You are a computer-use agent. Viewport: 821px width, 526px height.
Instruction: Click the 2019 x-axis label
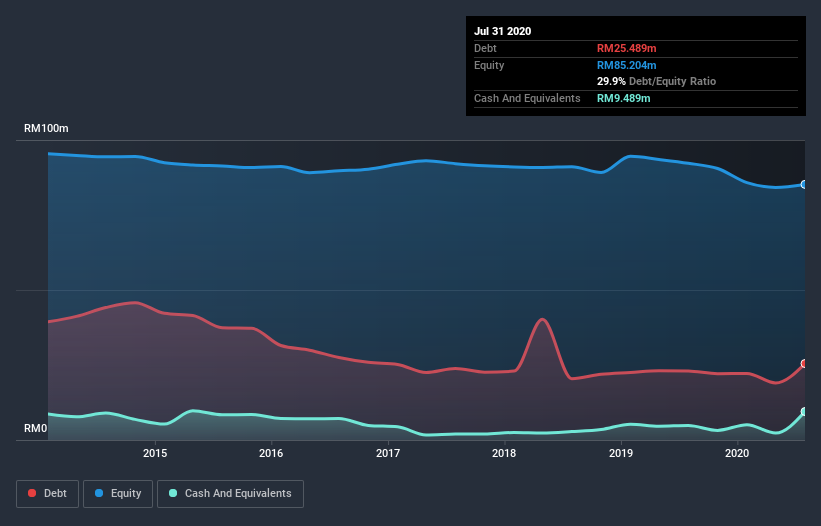(x=621, y=453)
